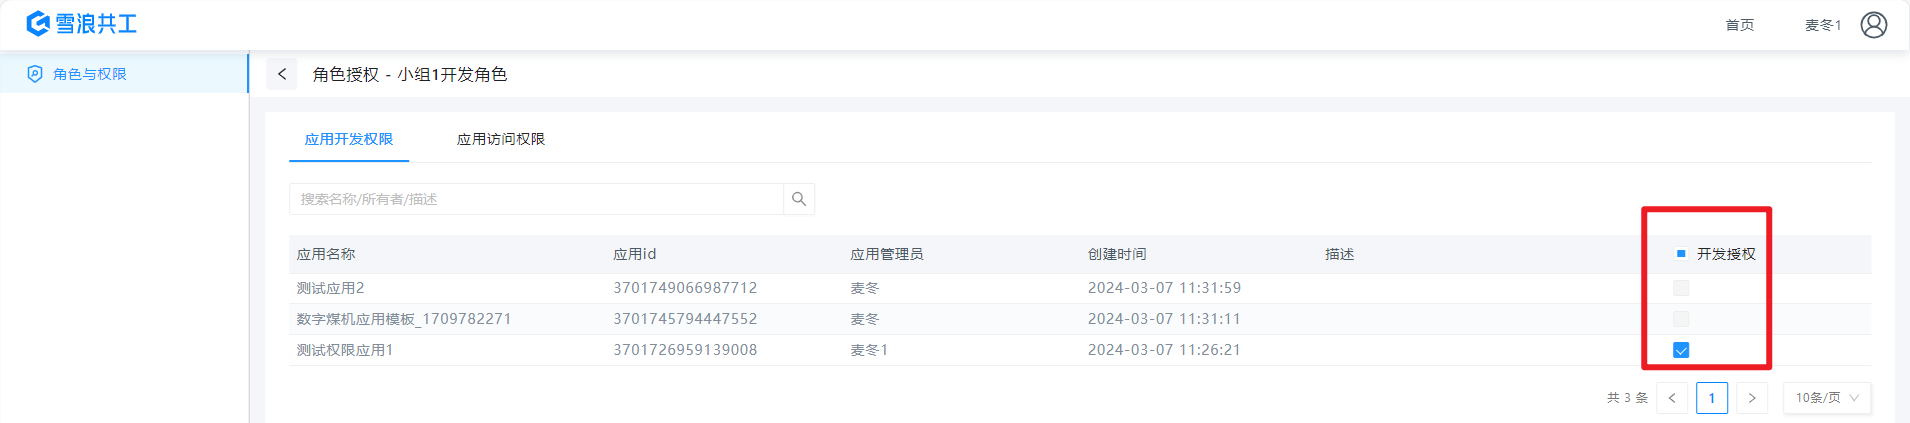Select page 1 in pagination
The height and width of the screenshot is (423, 1910).
pyautogui.click(x=1712, y=398)
